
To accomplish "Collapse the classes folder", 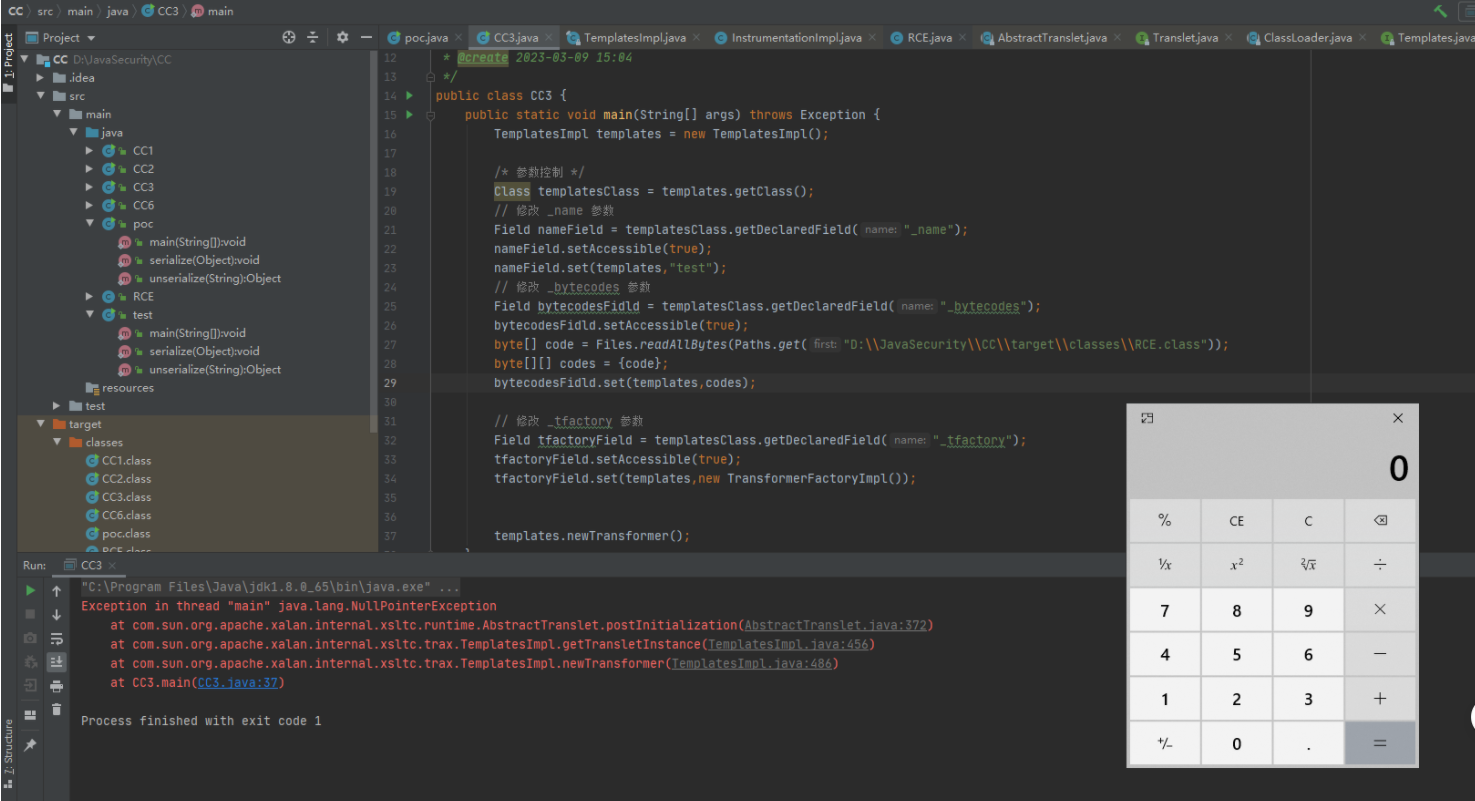I will coord(57,442).
